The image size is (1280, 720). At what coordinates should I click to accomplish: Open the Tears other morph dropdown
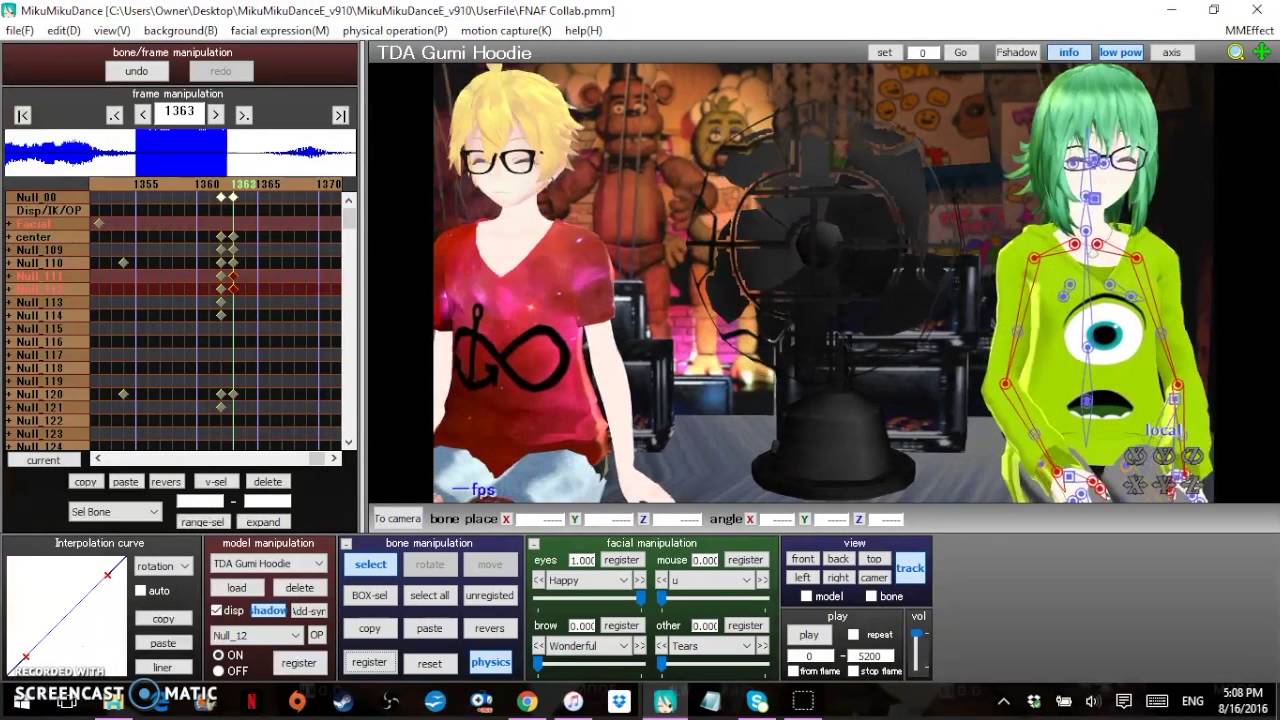(712, 646)
